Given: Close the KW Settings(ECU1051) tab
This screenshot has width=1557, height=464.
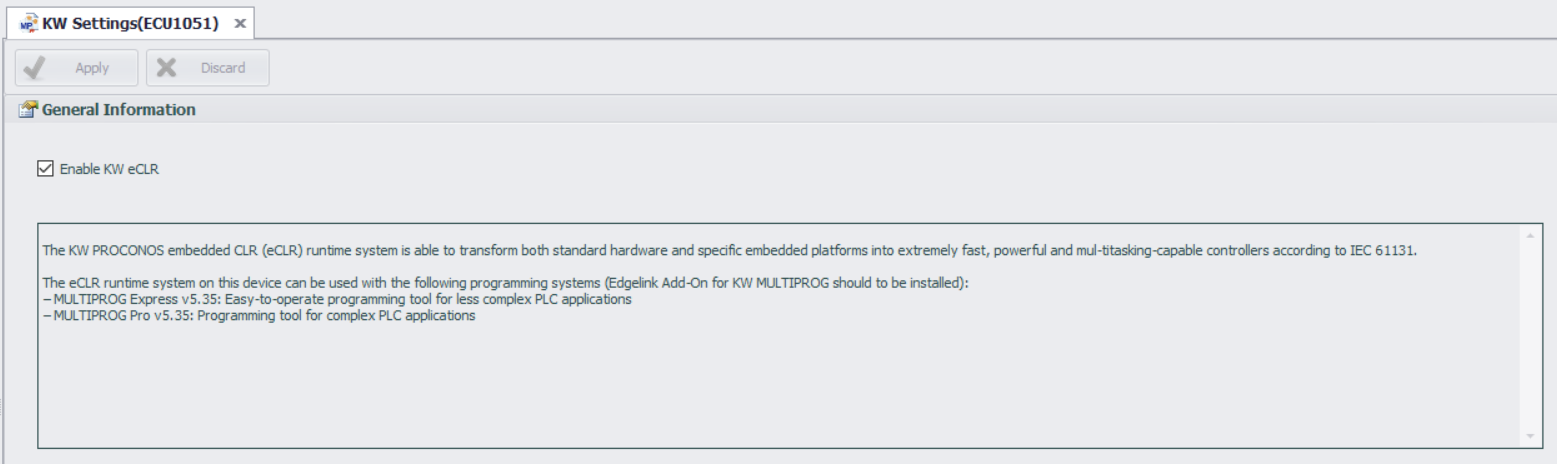Looking at the screenshot, I should point(240,23).
